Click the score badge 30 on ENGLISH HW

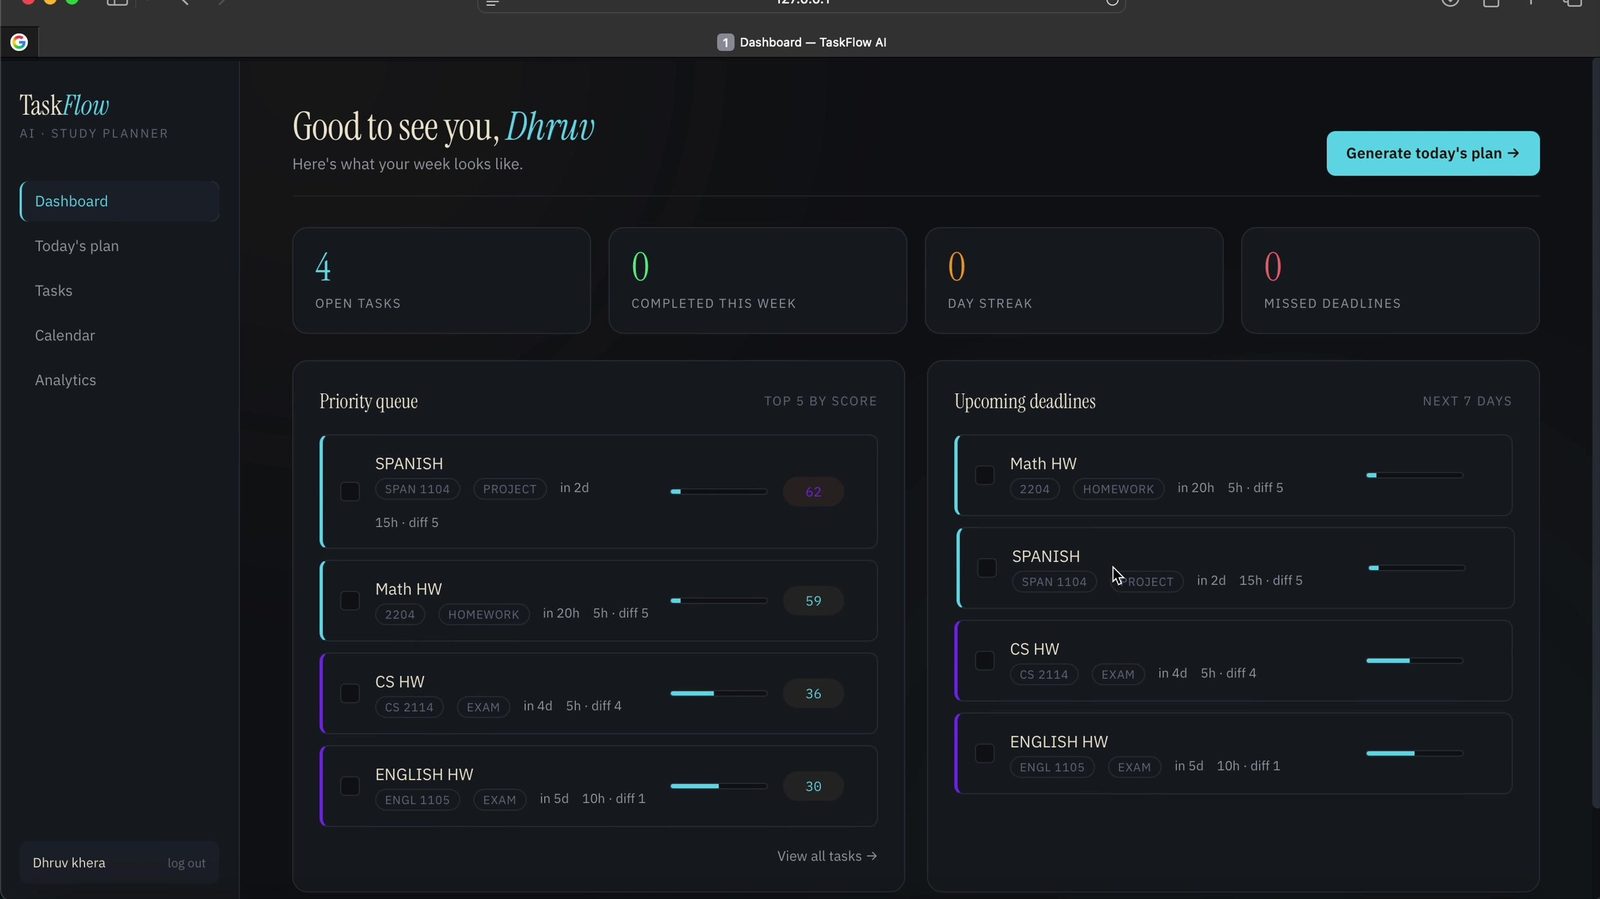coord(813,787)
